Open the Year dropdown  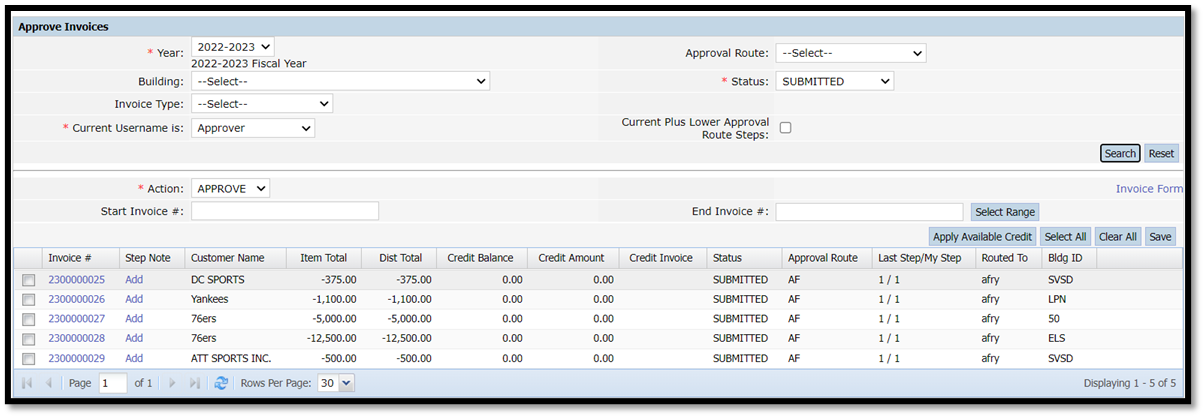[x=232, y=47]
